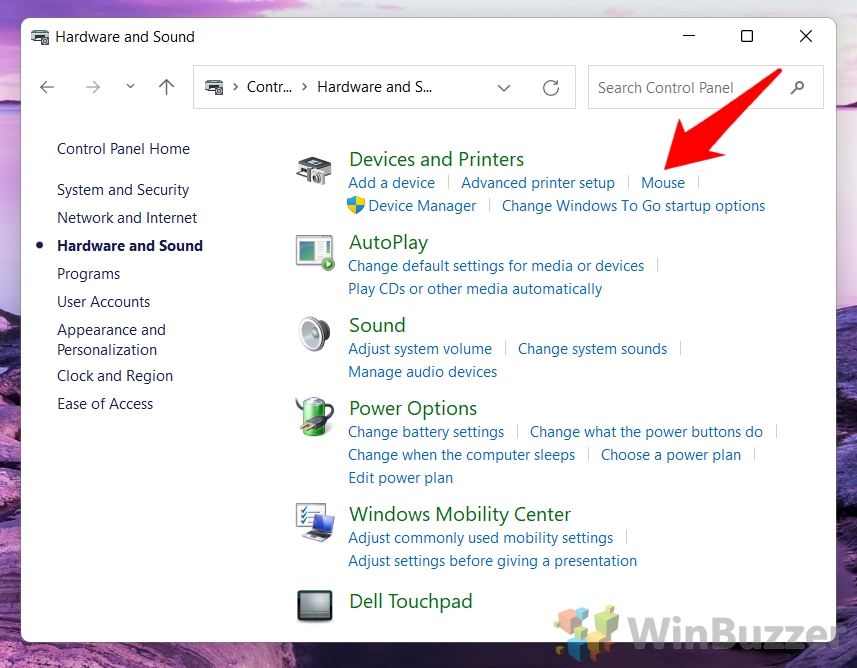Screen dimensions: 857x668
Task: Click the shield icon beside Device Manager
Action: click(x=356, y=206)
